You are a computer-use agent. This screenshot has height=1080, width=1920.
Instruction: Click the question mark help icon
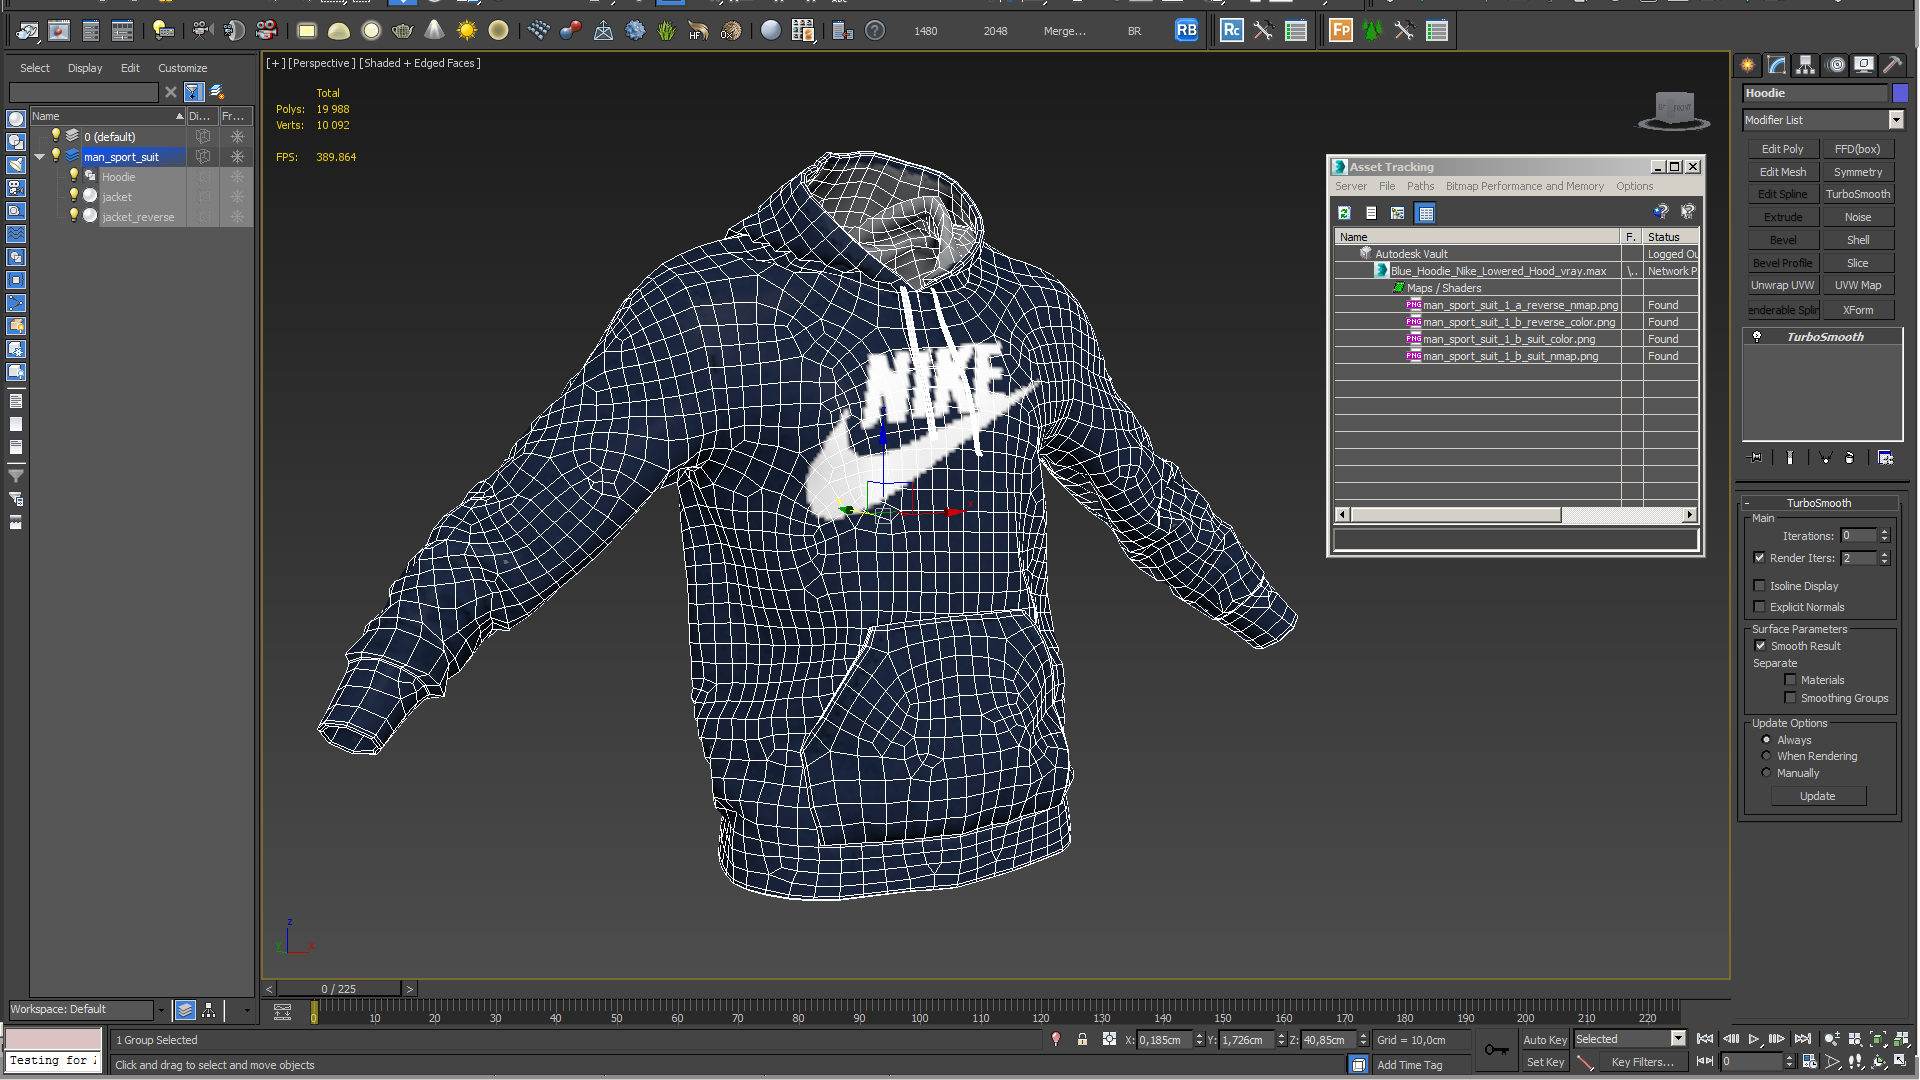click(x=875, y=31)
